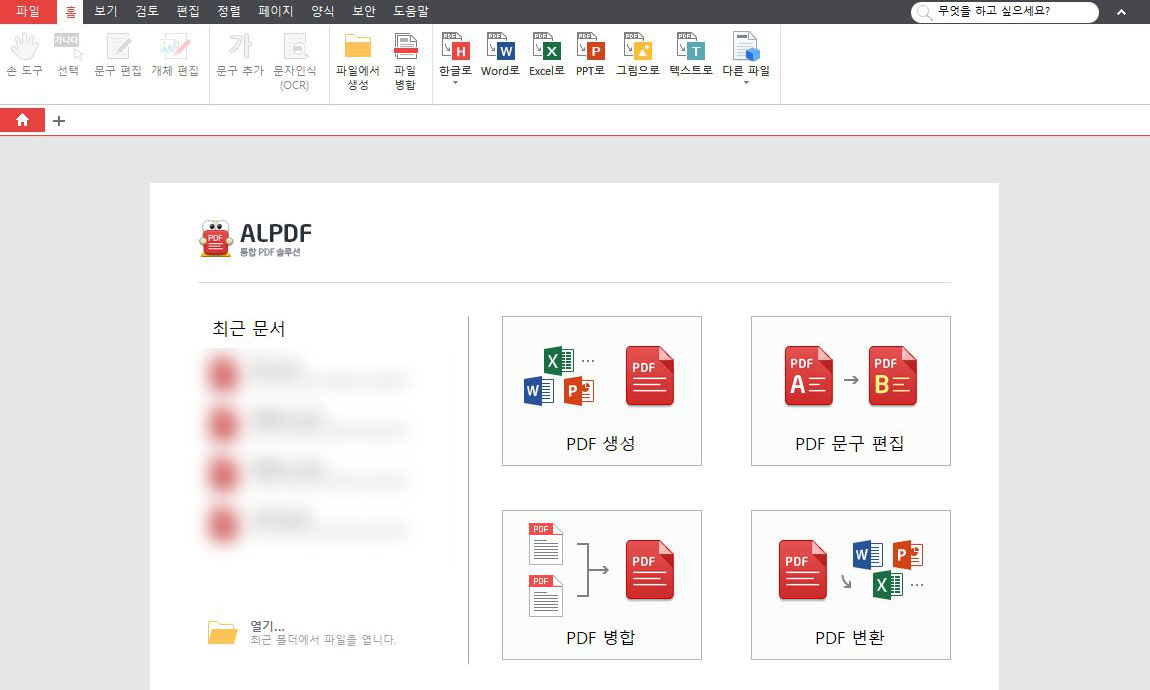Open the PDF 생성 card
This screenshot has width=1150, height=690.
pos(601,391)
